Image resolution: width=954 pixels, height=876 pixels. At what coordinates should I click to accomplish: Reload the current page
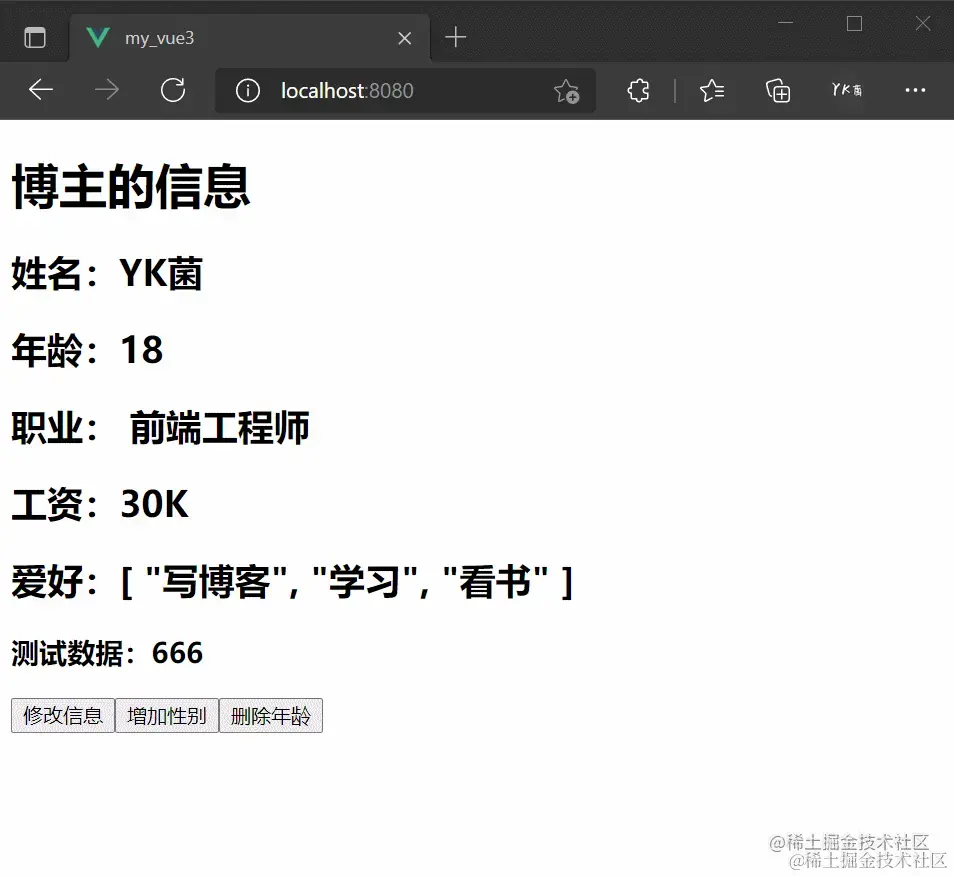pyautogui.click(x=173, y=90)
